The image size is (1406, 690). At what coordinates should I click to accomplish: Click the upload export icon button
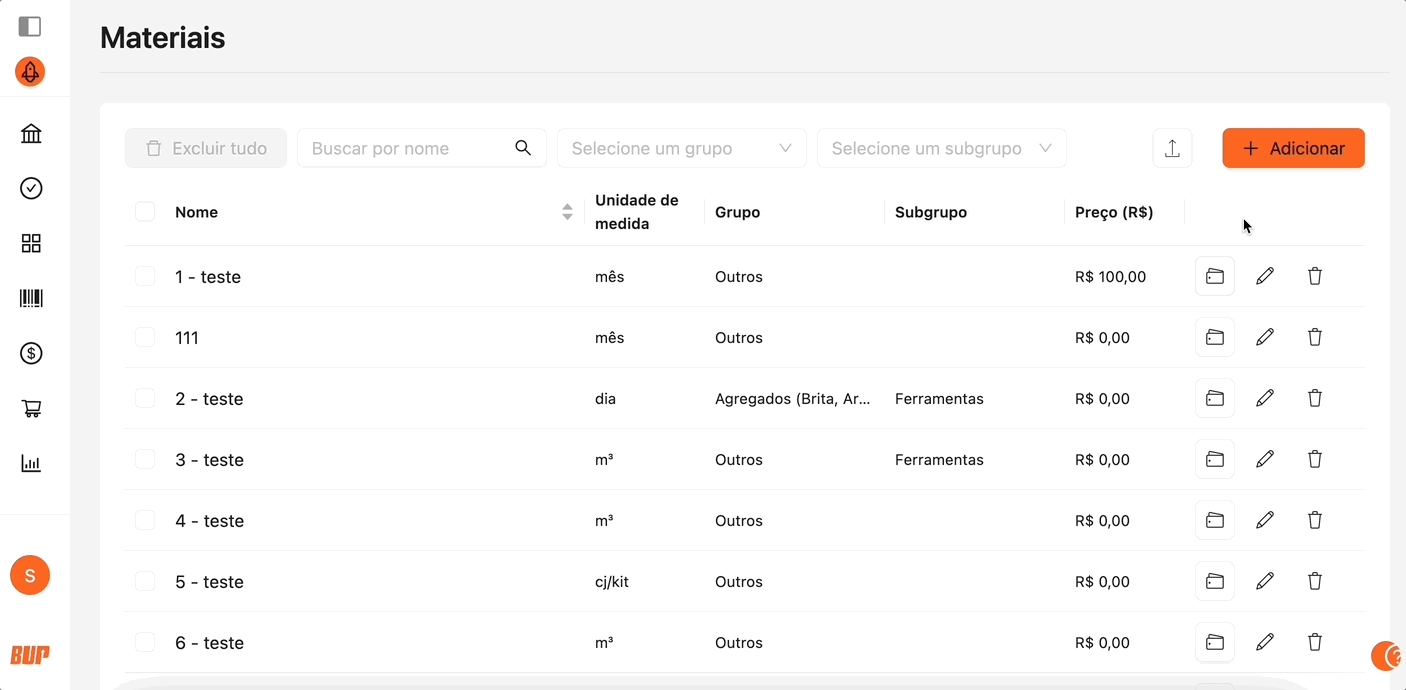coord(1172,148)
